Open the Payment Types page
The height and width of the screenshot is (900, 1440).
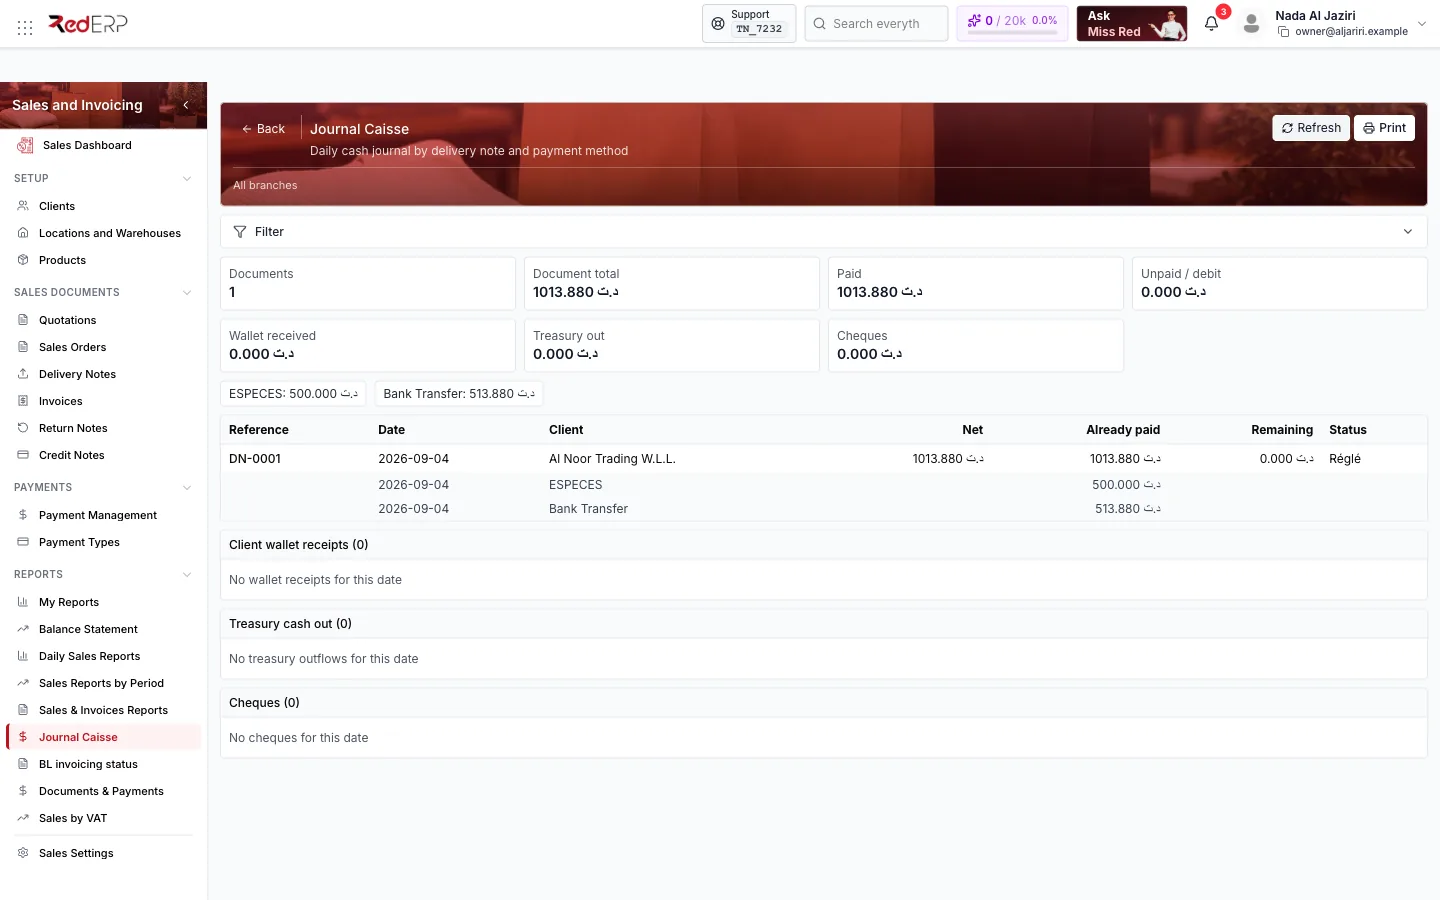coord(79,542)
